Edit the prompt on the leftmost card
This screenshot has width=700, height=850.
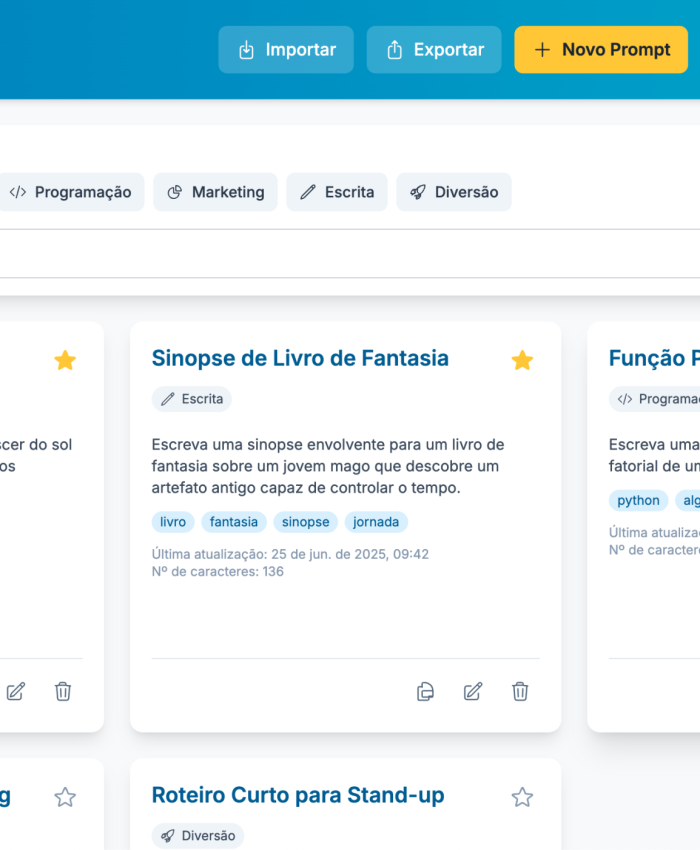click(16, 691)
